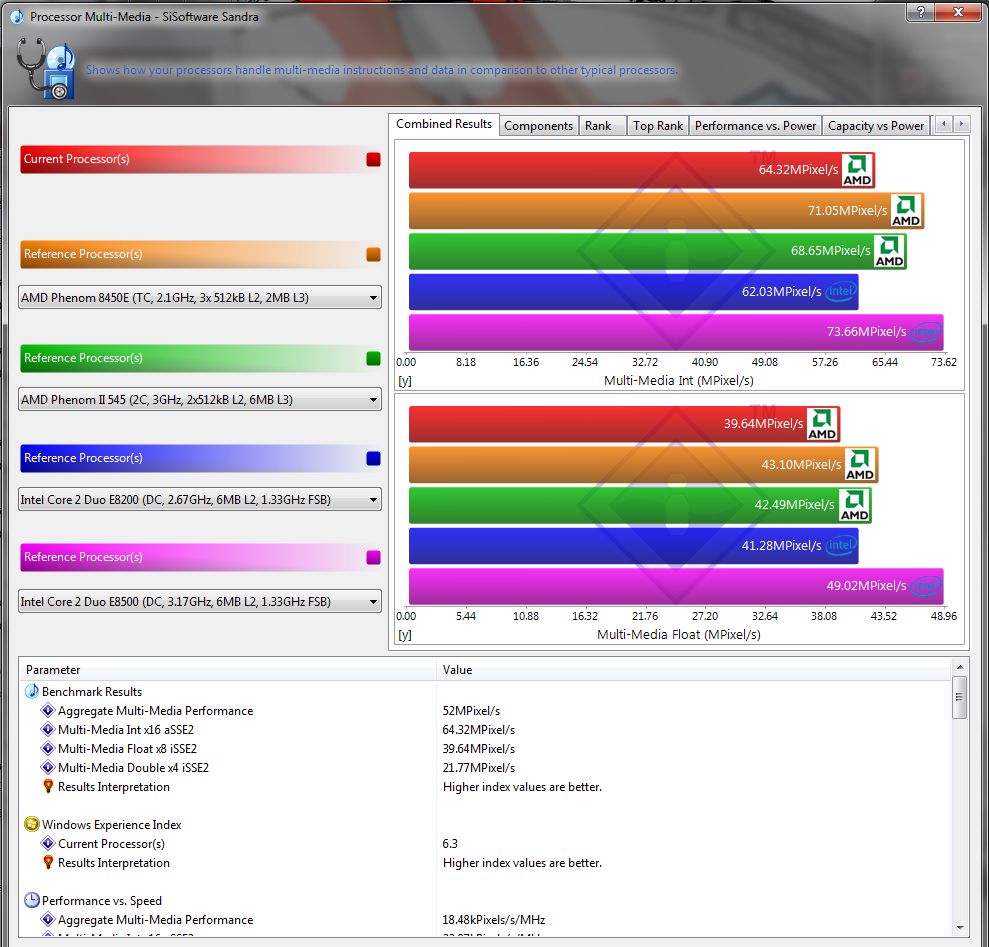
Task: Click the diamond icon beside Current Processor(s) in the list
Action: (48, 843)
